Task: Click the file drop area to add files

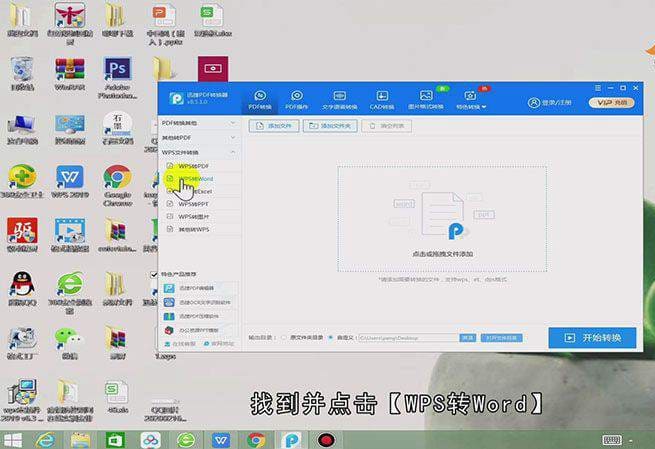Action: pyautogui.click(x=442, y=219)
